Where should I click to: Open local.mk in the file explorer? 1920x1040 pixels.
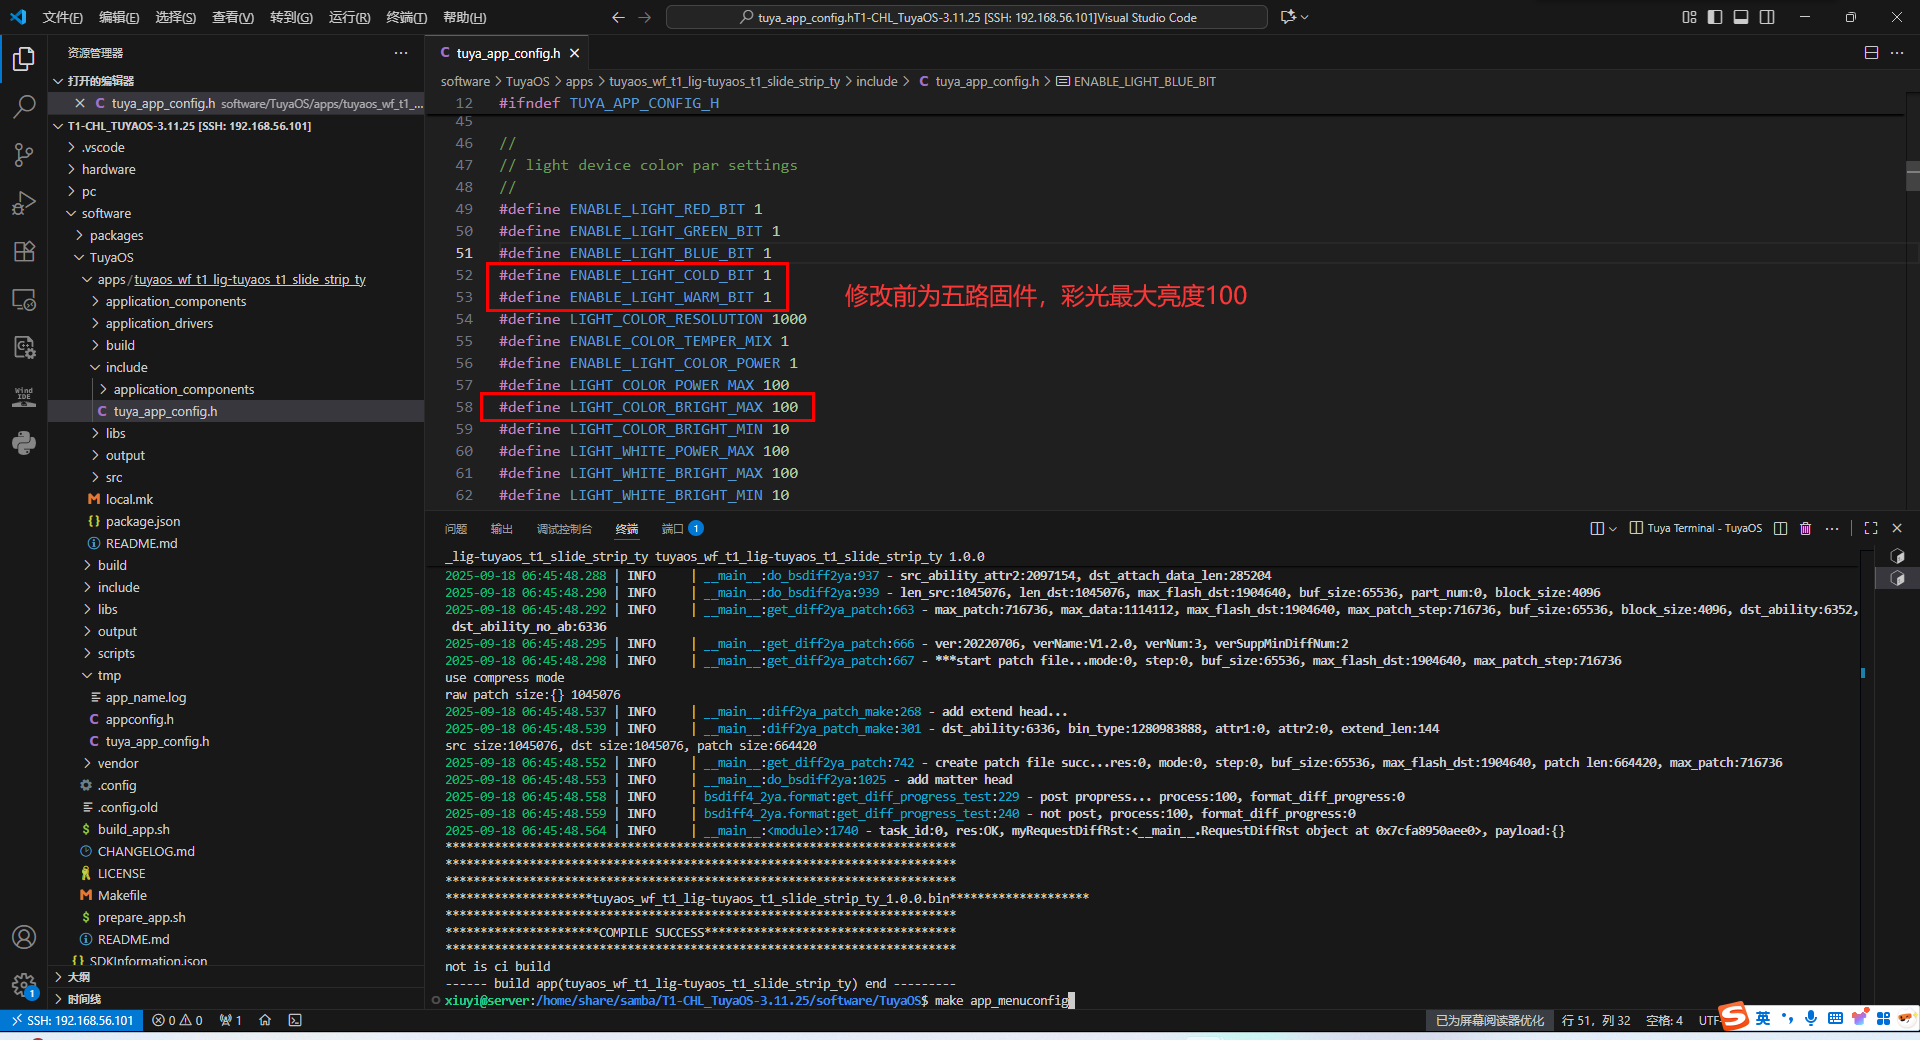[x=129, y=499]
